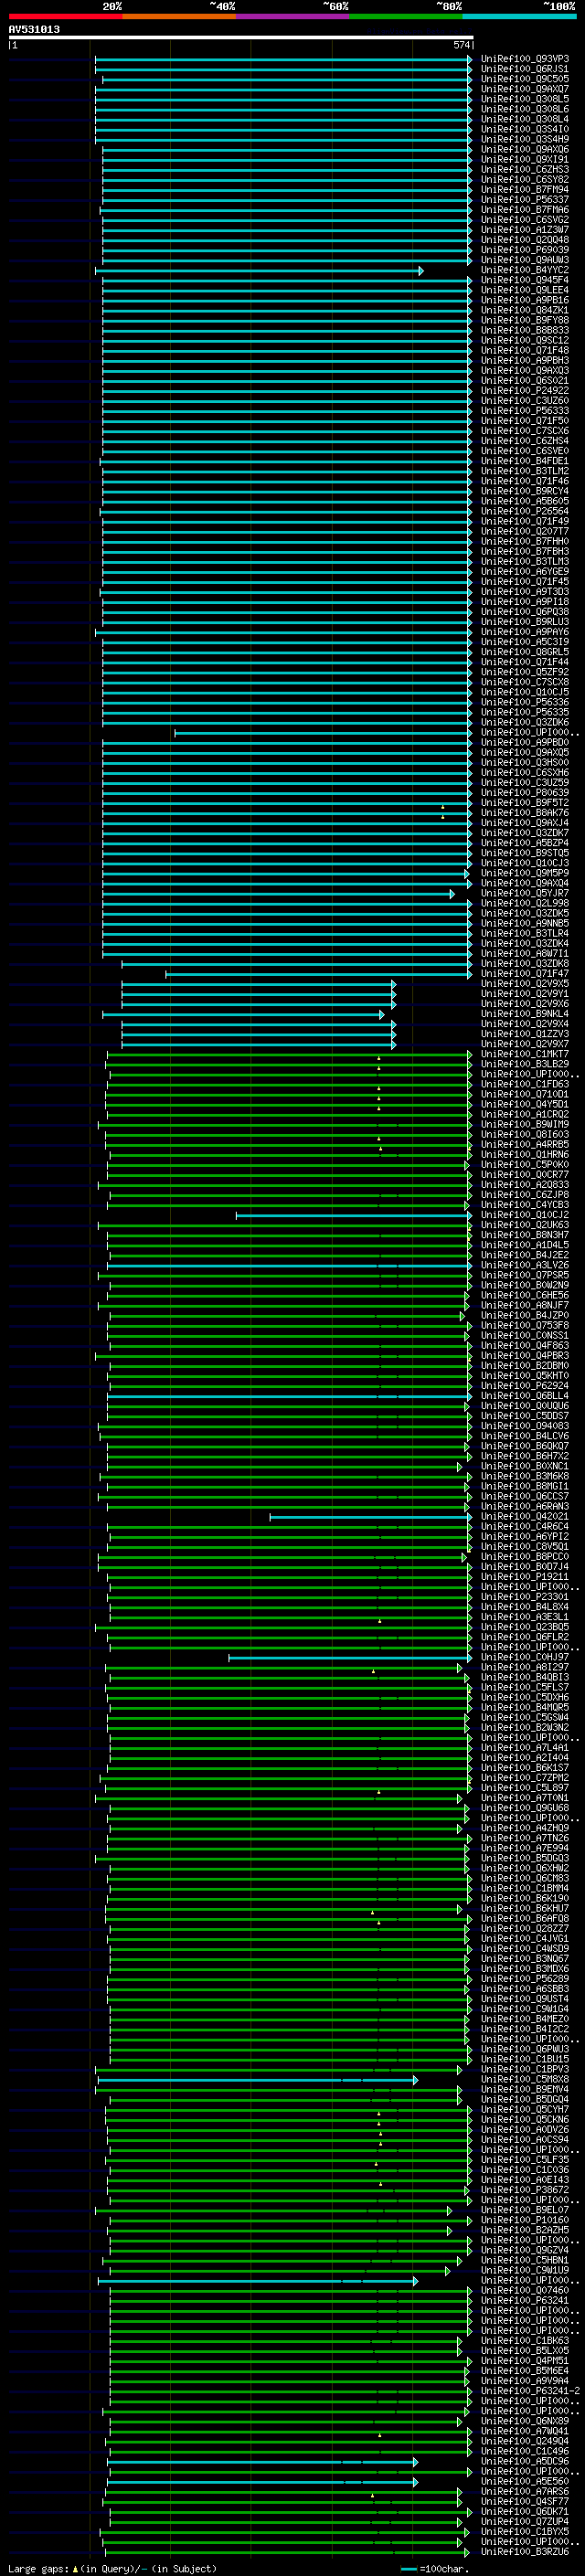
Task: Select hit label UniRef100_B3LB29
Action: [x=525, y=1064]
